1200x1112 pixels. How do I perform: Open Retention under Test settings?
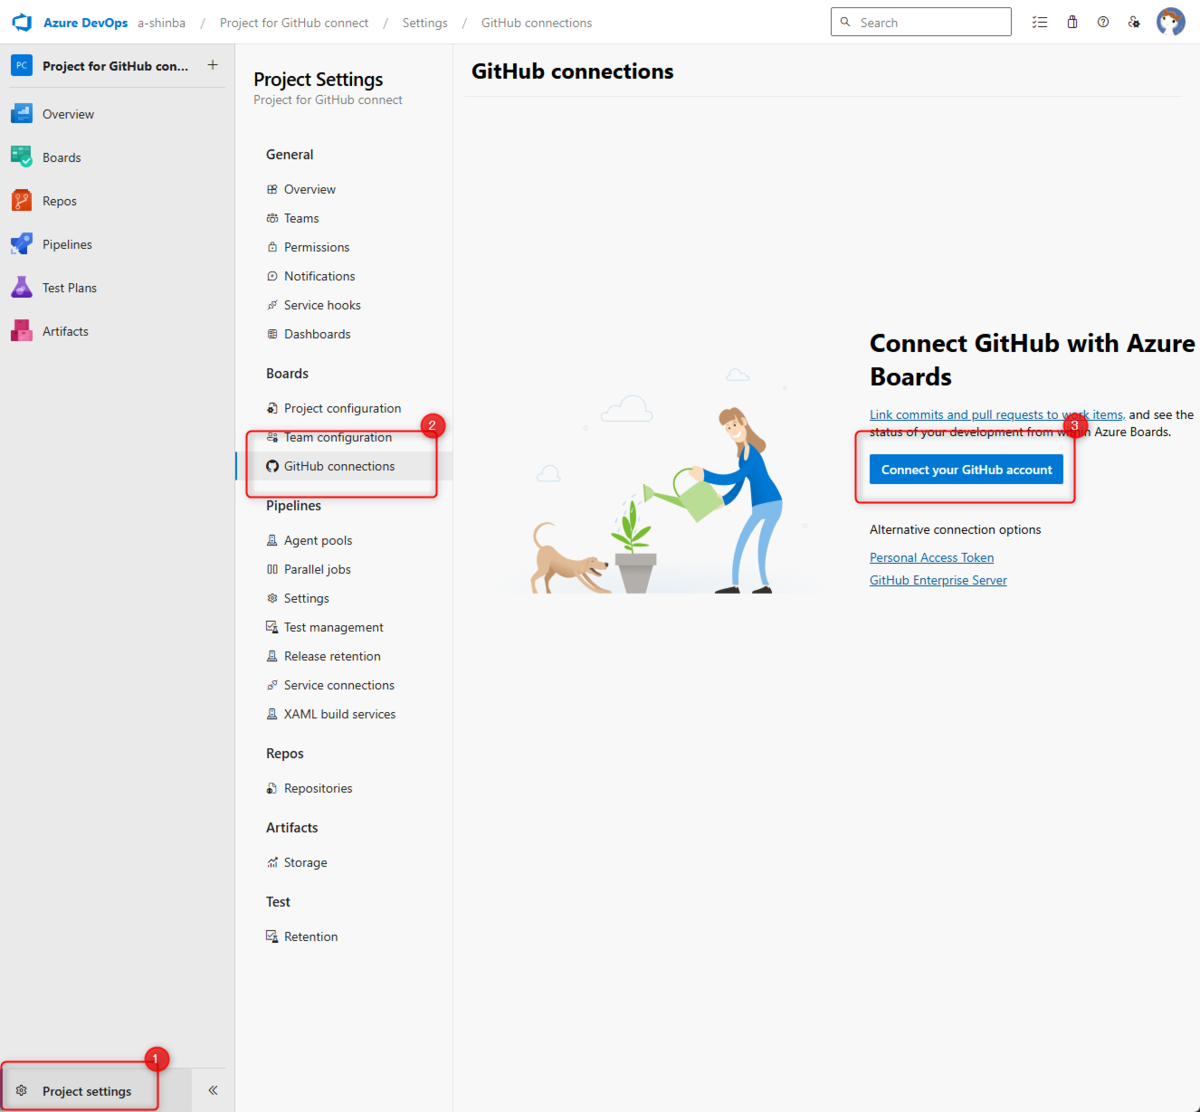tap(310, 937)
